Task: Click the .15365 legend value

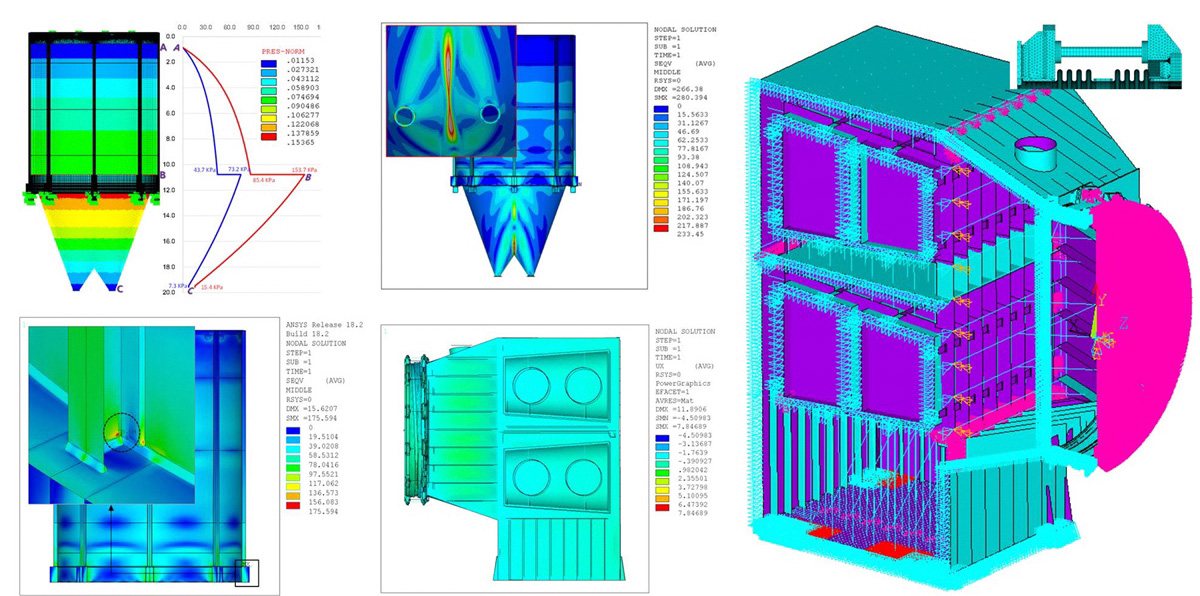Action: [302, 142]
